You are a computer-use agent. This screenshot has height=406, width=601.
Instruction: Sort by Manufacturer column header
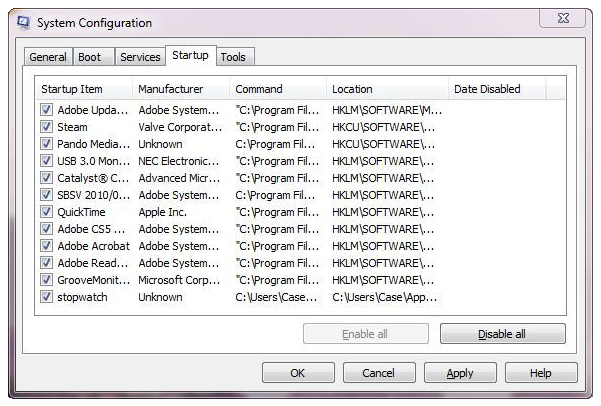[x=181, y=89]
